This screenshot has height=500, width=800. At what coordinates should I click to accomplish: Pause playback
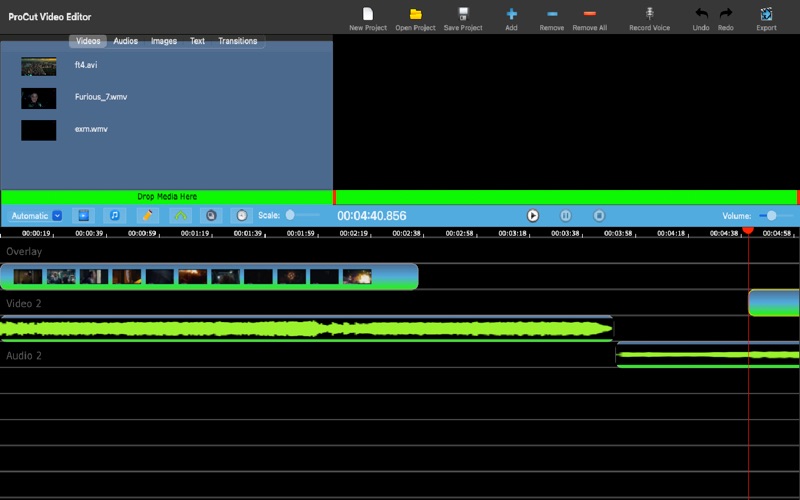pyautogui.click(x=565, y=216)
